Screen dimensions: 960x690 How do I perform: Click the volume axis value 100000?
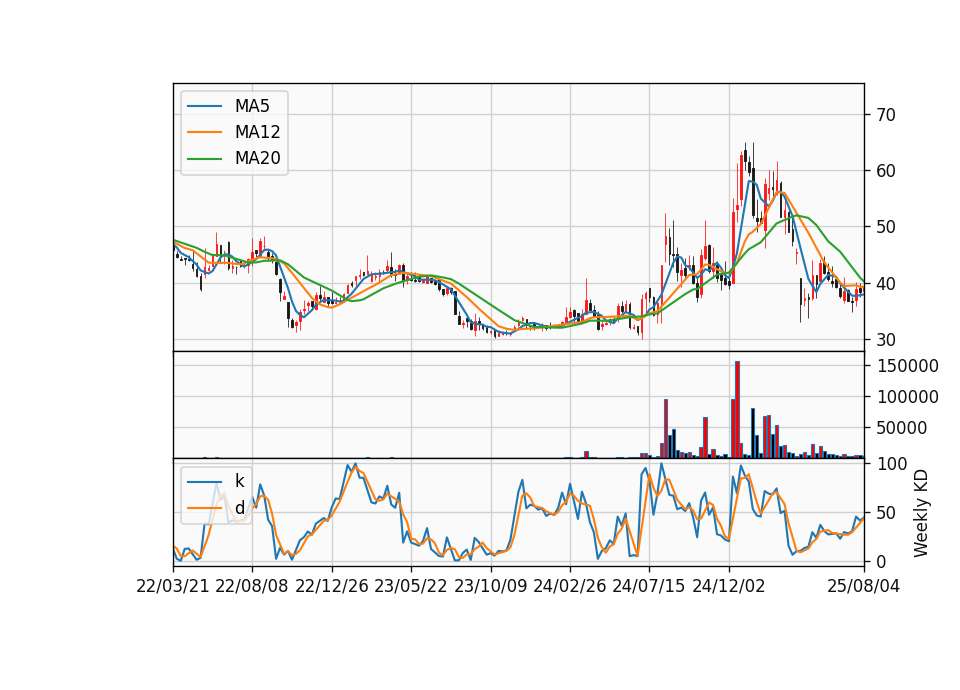[908, 397]
